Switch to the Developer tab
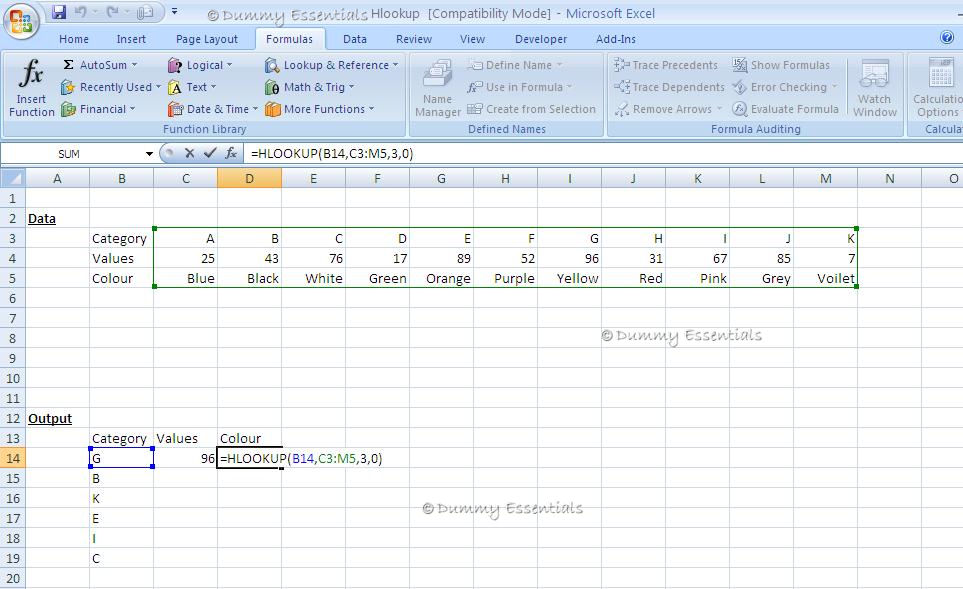 click(x=540, y=39)
